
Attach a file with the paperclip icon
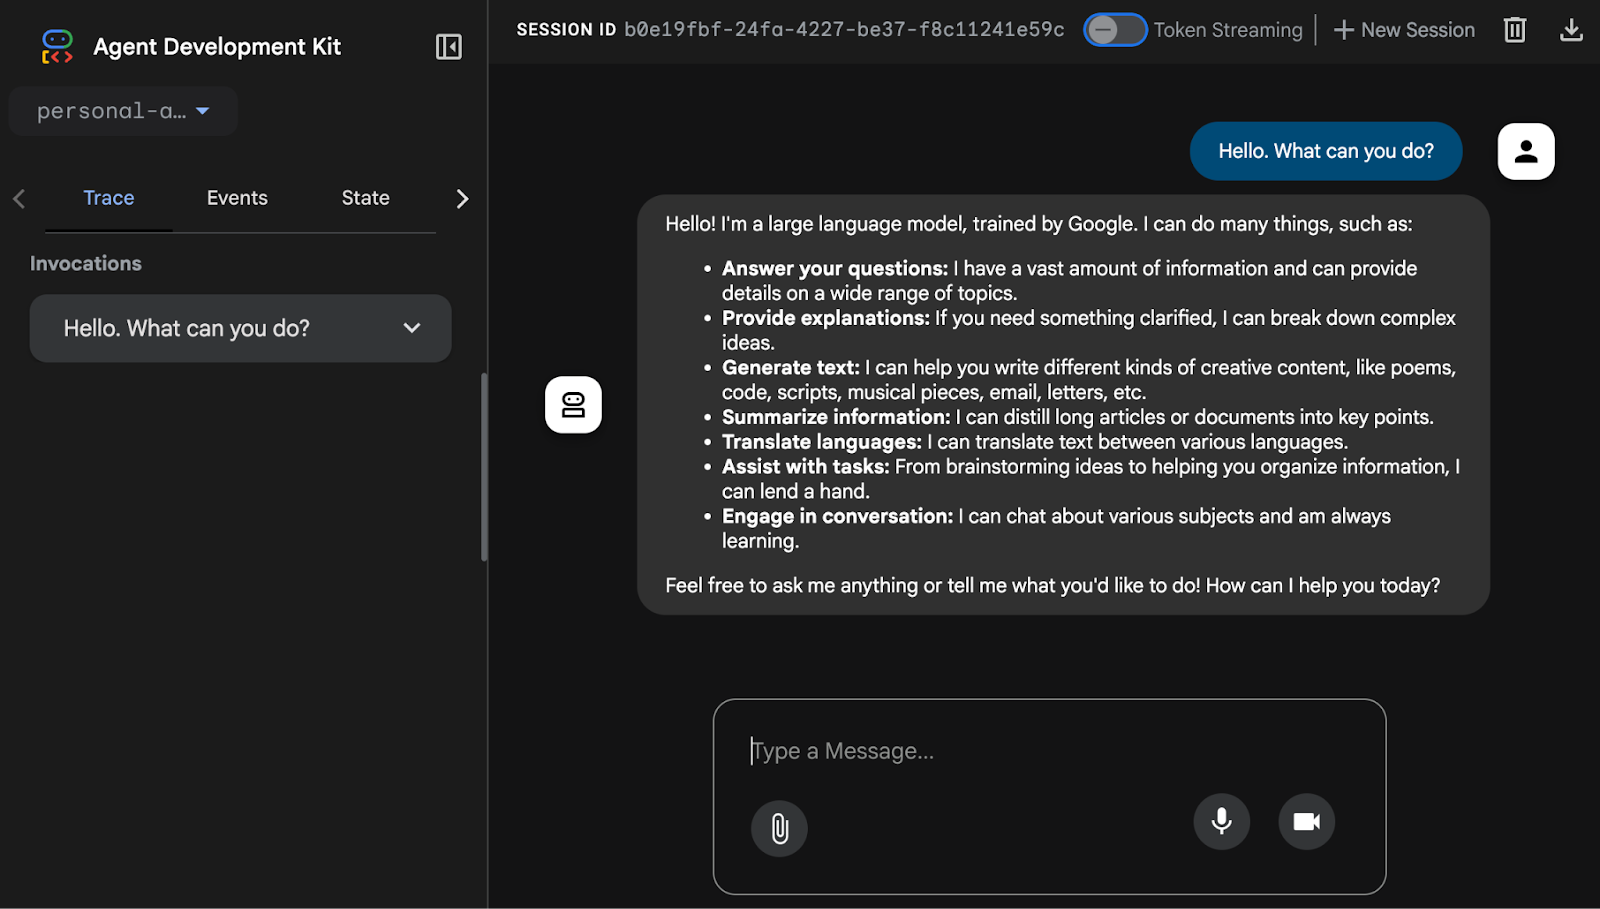(x=778, y=828)
